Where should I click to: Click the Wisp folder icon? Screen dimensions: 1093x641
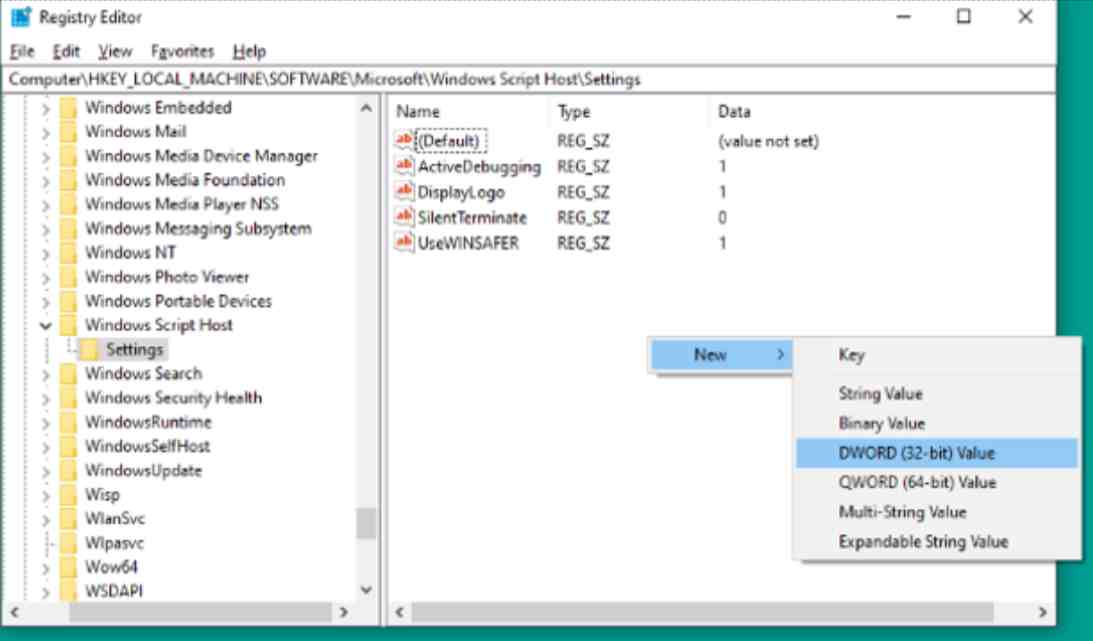68,495
